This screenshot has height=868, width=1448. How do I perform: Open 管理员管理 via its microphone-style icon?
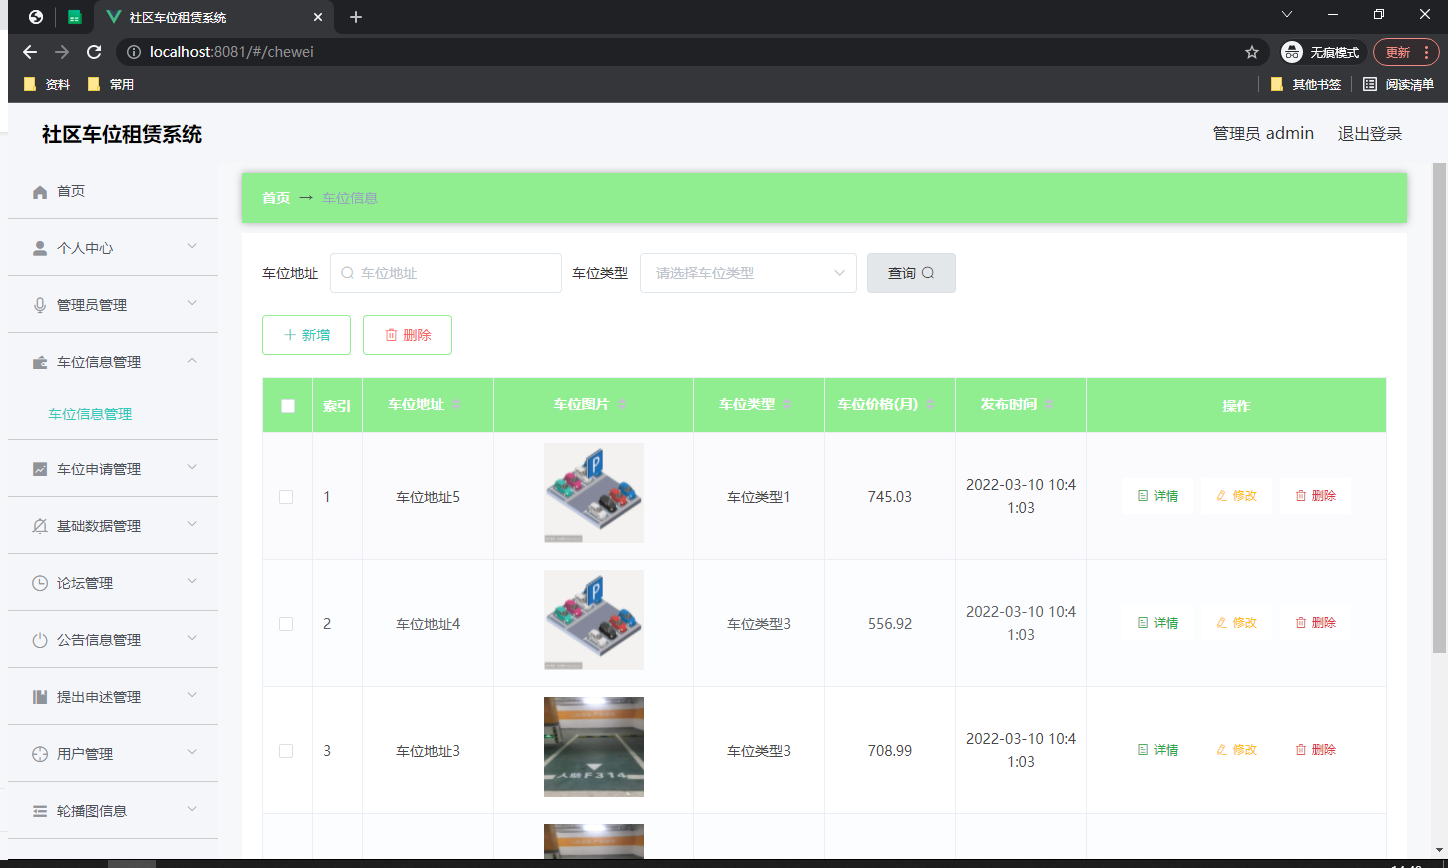[40, 304]
